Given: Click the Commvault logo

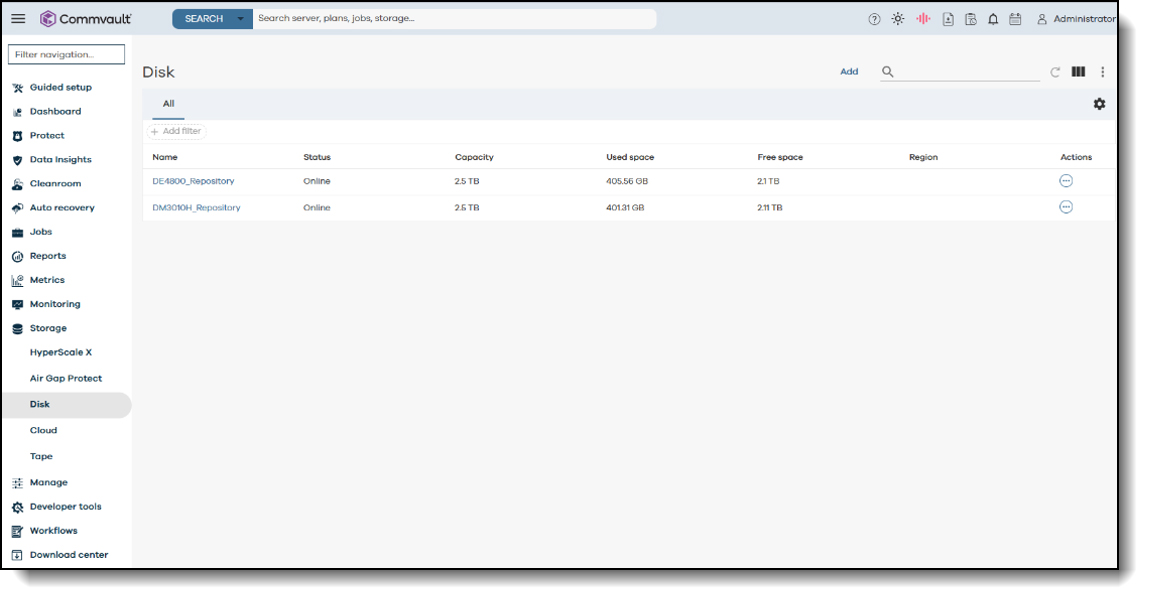Looking at the screenshot, I should (x=86, y=18).
